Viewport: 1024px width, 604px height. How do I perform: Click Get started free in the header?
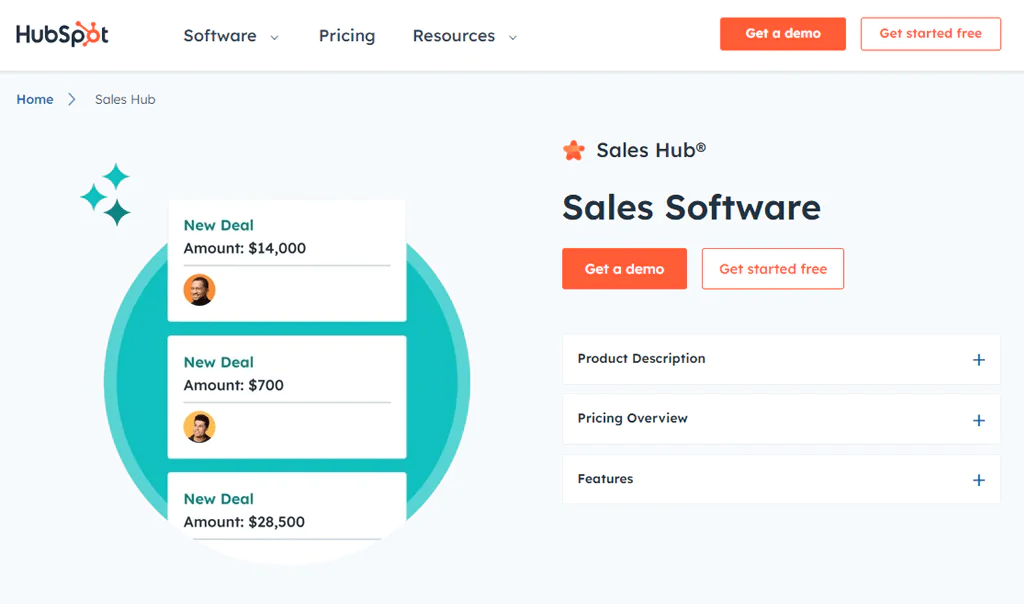(930, 33)
